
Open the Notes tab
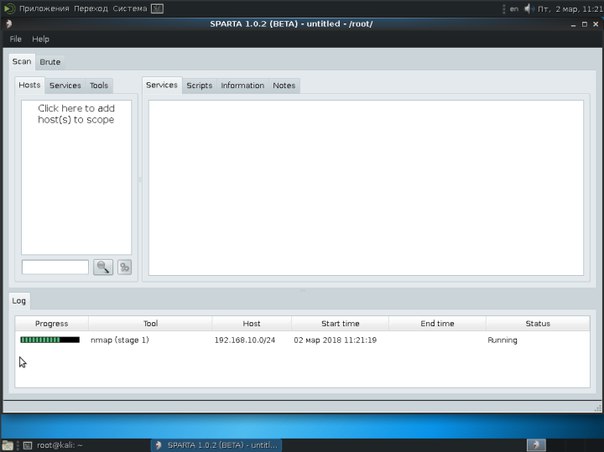[x=284, y=86]
